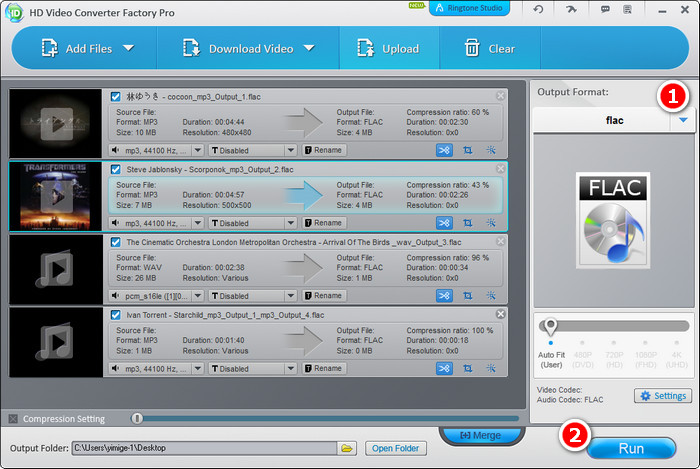
Task: Click the effects sparkle icon for Starchild file
Action: click(x=491, y=369)
